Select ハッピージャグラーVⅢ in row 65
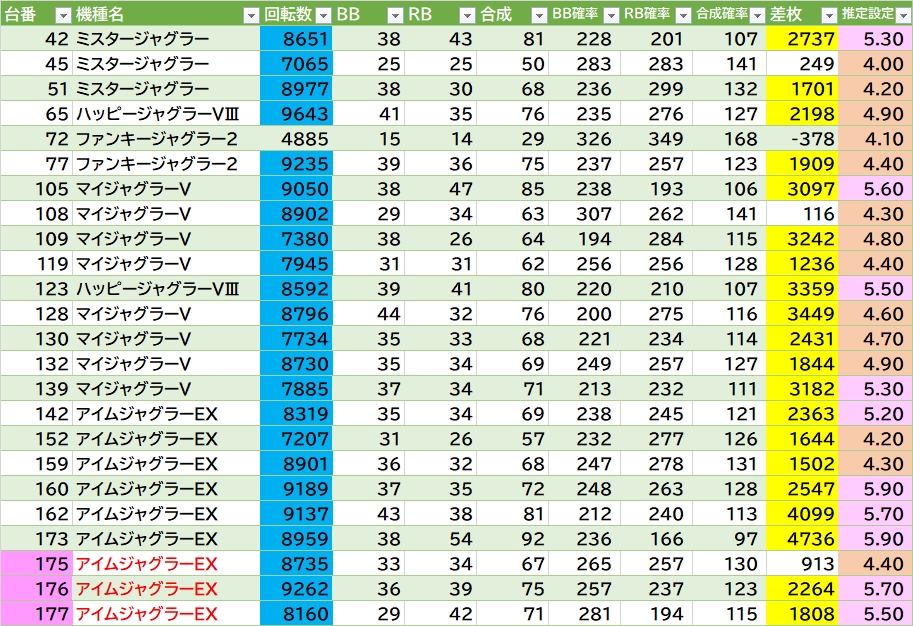 (166, 114)
